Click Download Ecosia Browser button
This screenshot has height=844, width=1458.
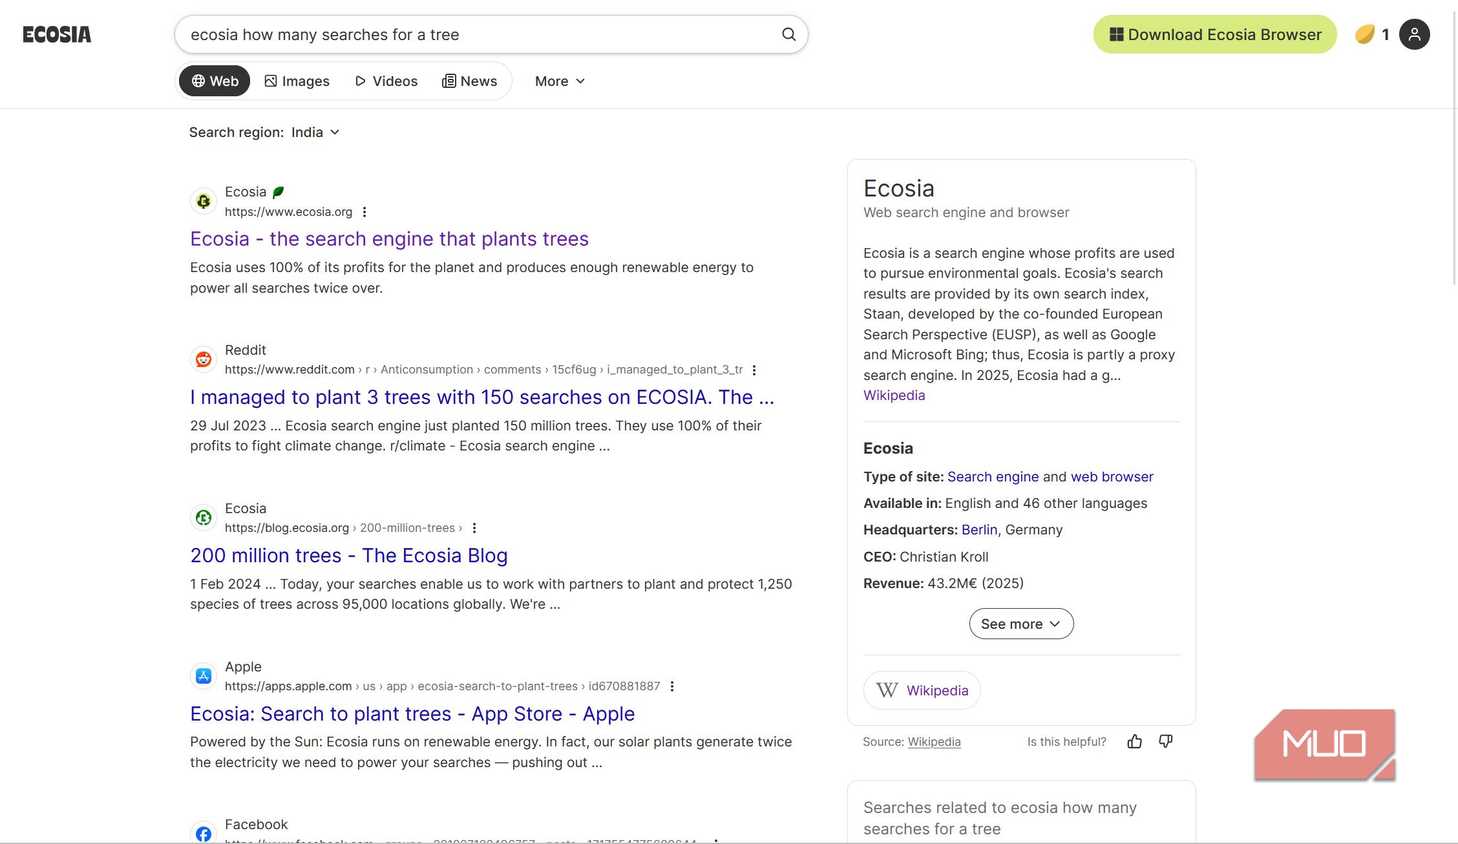click(1215, 34)
